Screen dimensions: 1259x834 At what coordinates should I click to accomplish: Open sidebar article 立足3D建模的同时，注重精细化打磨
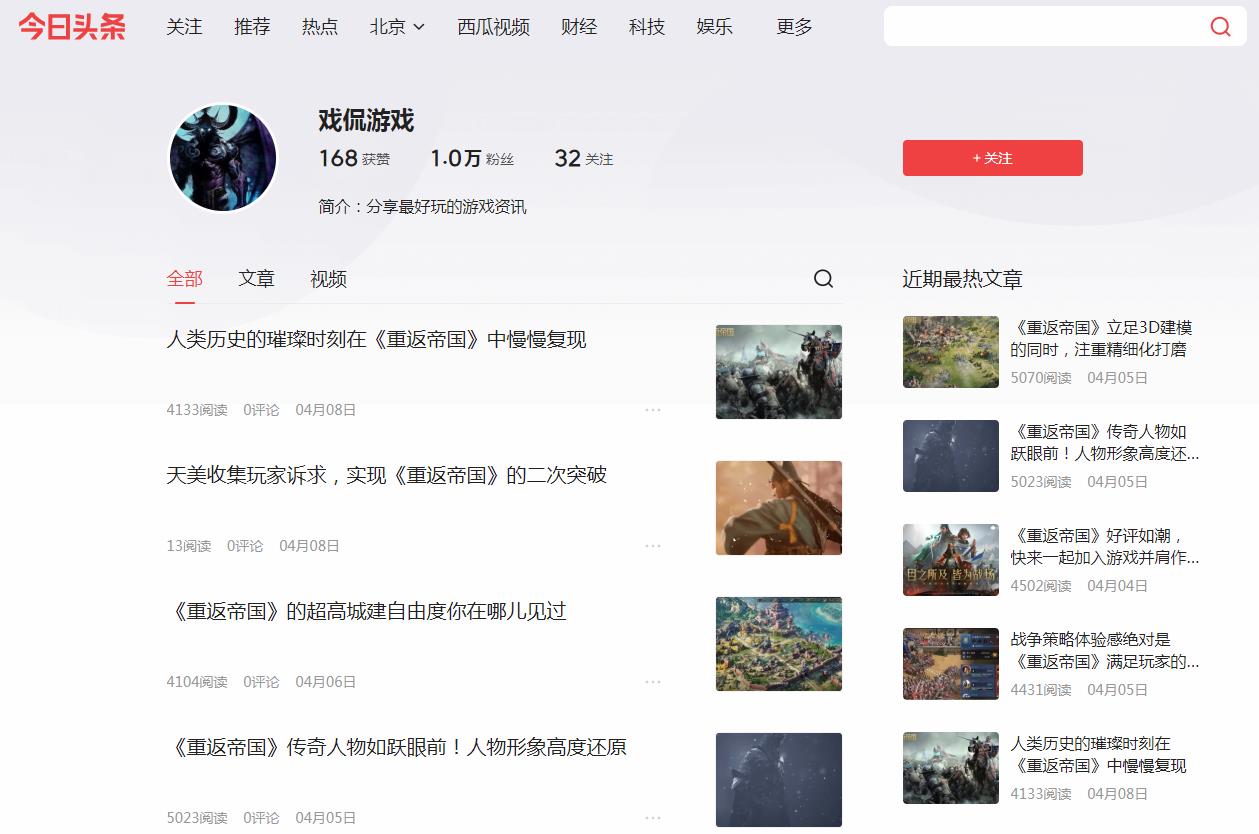click(1101, 339)
